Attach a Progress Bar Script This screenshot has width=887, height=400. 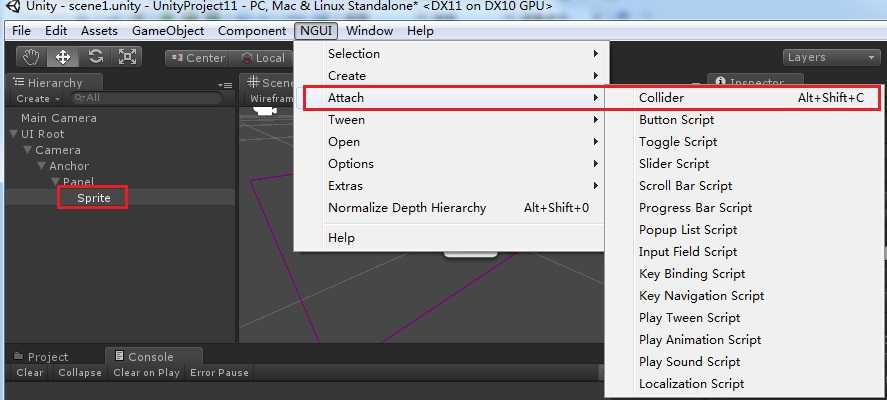click(744, 208)
